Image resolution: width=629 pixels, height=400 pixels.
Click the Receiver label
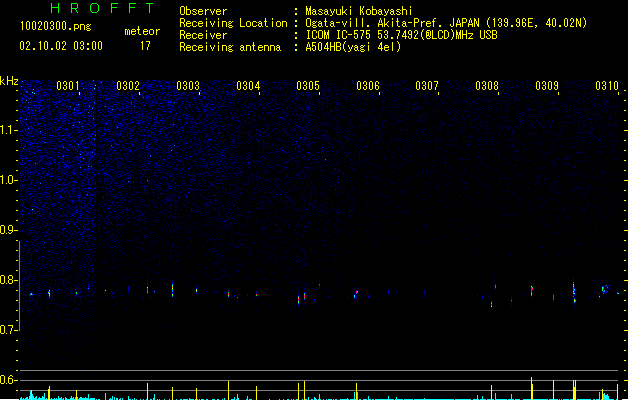203,35
